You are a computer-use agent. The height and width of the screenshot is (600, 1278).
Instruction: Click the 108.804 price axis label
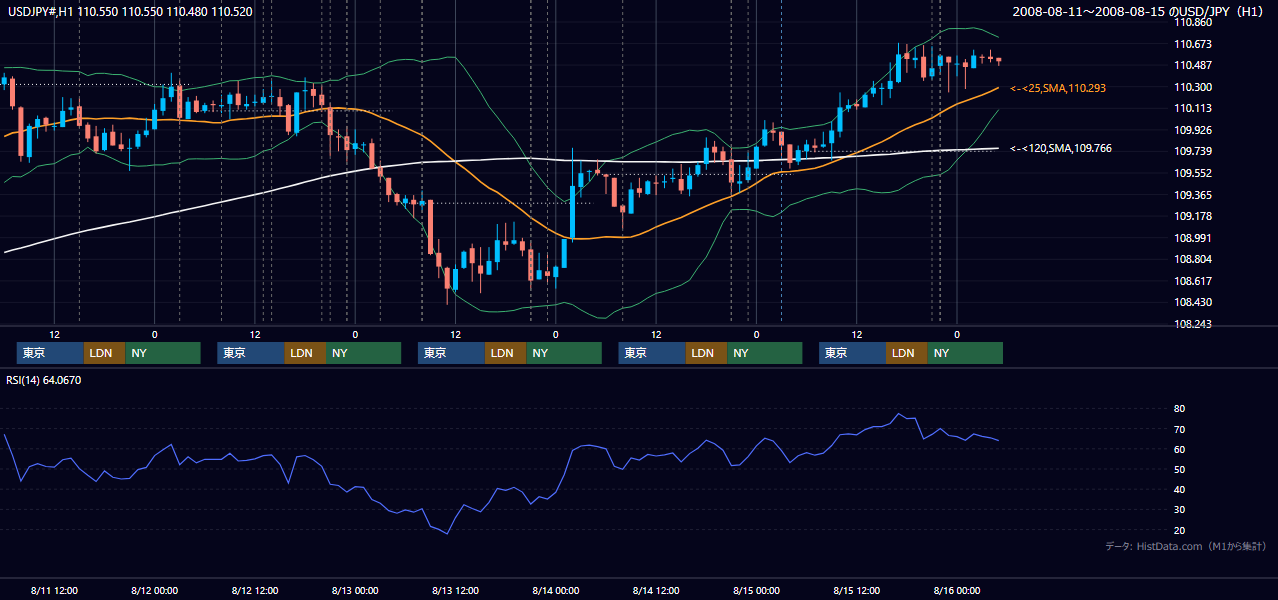click(1194, 259)
